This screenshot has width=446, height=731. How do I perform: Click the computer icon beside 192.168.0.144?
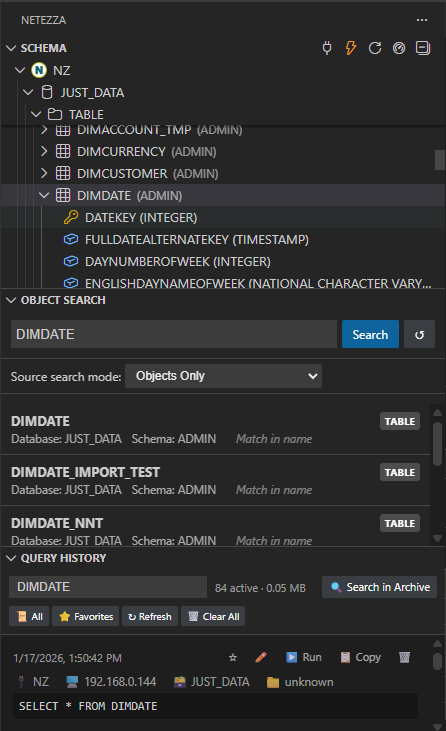(x=72, y=682)
